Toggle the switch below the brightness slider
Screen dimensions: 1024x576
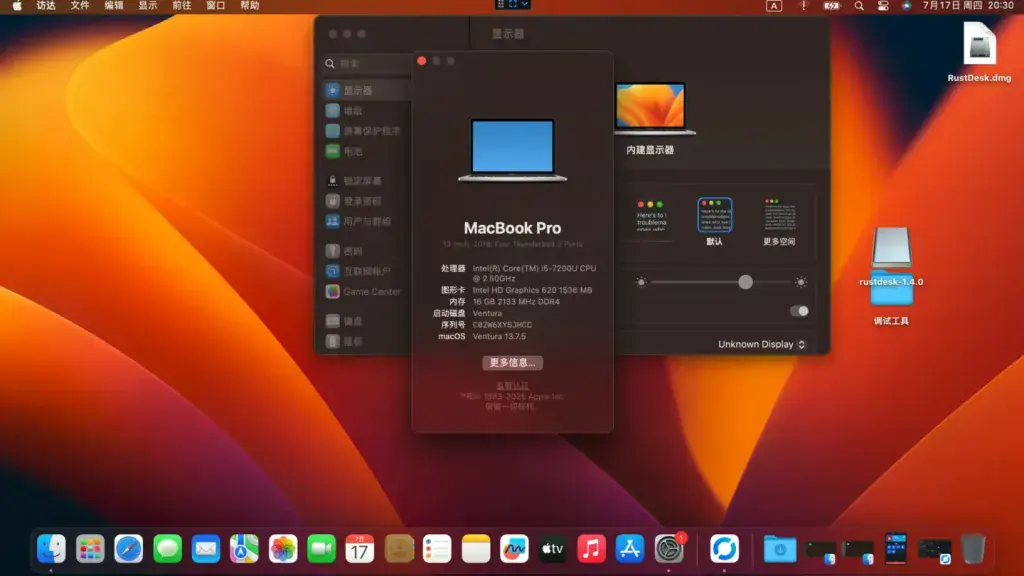point(799,311)
